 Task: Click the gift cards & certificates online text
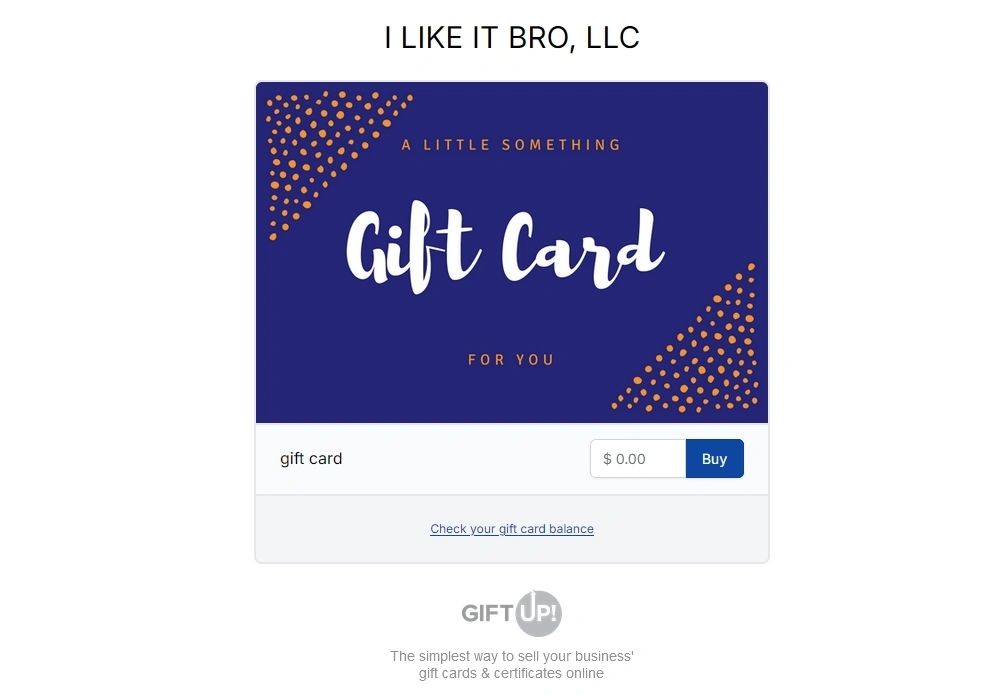click(512, 673)
